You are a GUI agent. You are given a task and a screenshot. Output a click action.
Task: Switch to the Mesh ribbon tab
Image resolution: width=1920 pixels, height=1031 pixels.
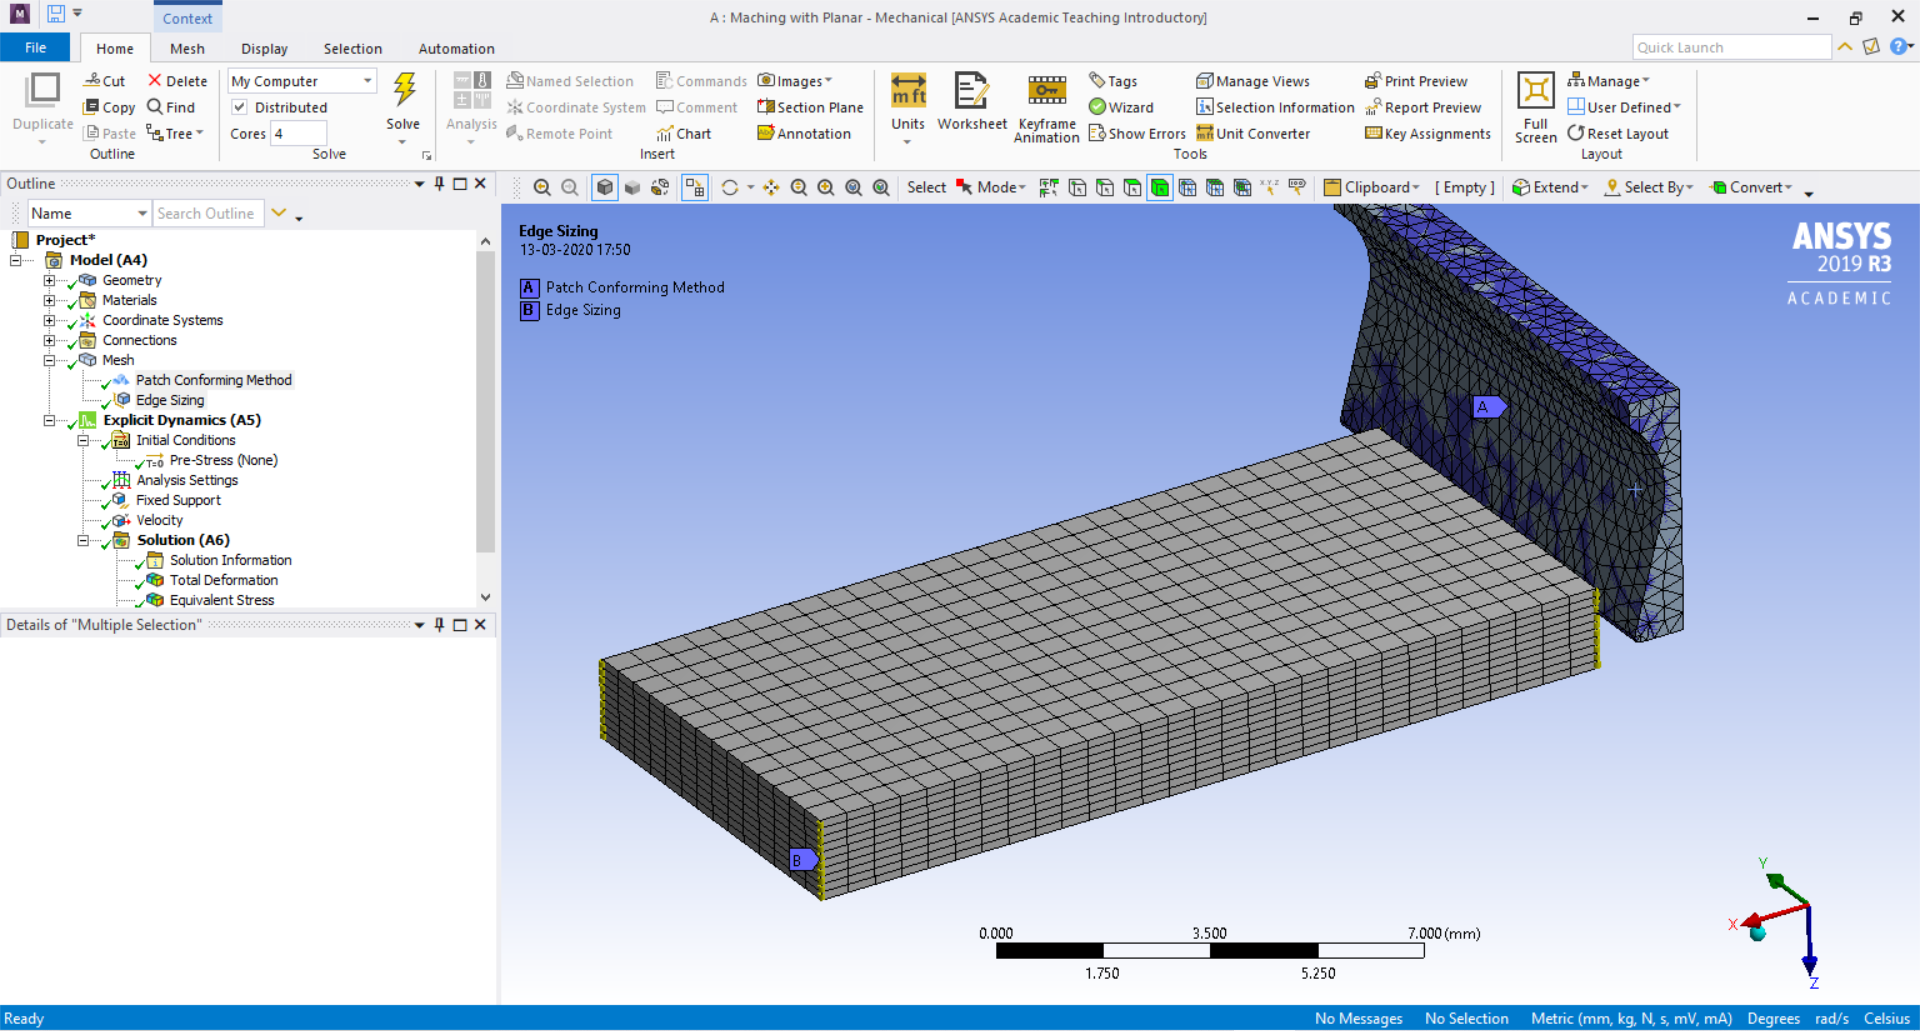tap(187, 48)
